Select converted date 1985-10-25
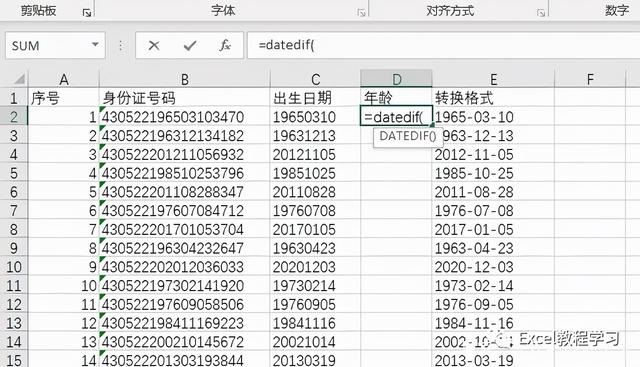 [x=493, y=173]
